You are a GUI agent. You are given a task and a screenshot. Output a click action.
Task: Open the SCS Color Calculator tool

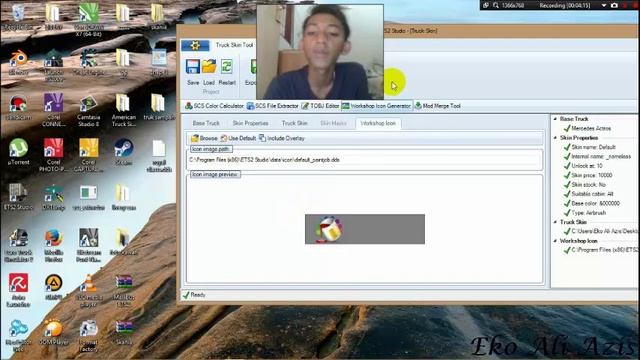pyautogui.click(x=214, y=106)
